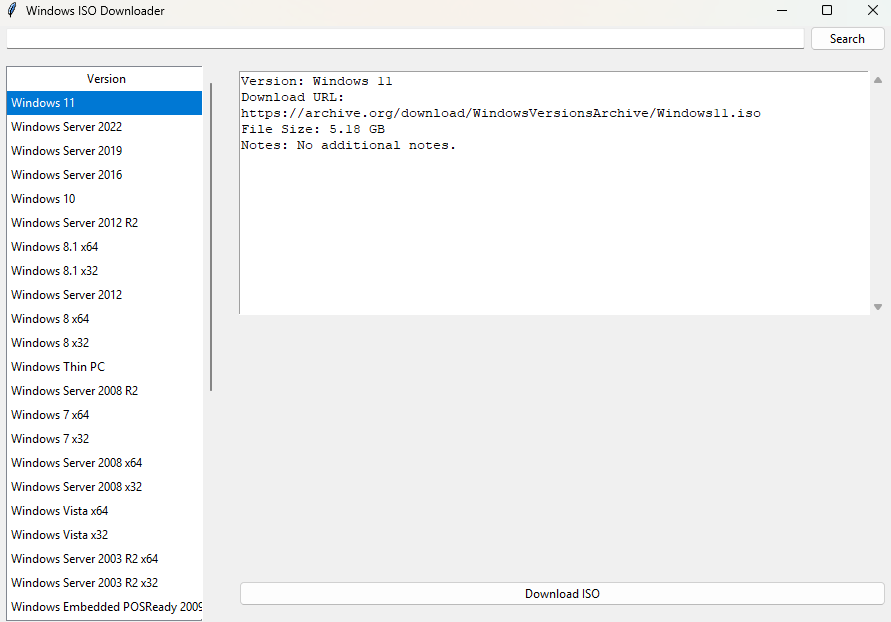Highlight Windows Vista x64 row
The width and height of the screenshot is (891, 622).
point(105,511)
